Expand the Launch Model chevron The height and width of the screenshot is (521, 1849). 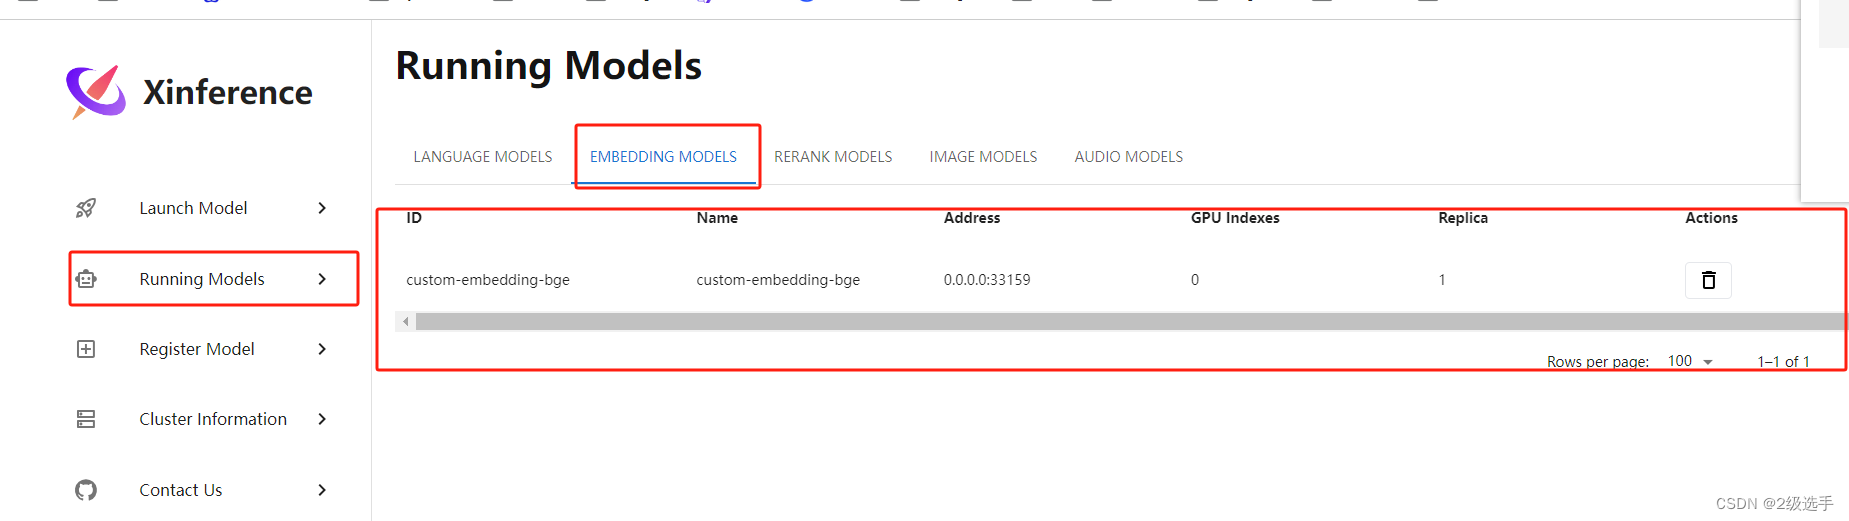click(x=322, y=208)
